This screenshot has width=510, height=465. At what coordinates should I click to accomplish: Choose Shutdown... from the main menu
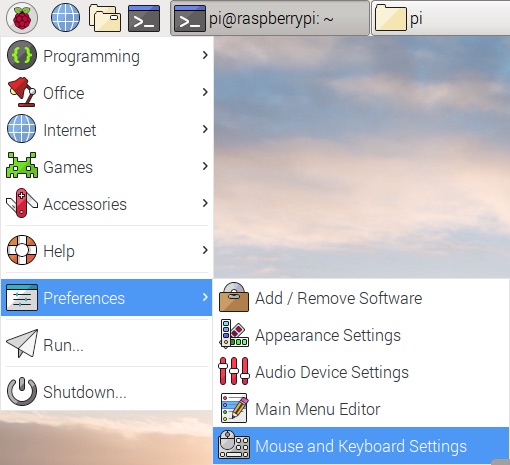pyautogui.click(x=107, y=391)
